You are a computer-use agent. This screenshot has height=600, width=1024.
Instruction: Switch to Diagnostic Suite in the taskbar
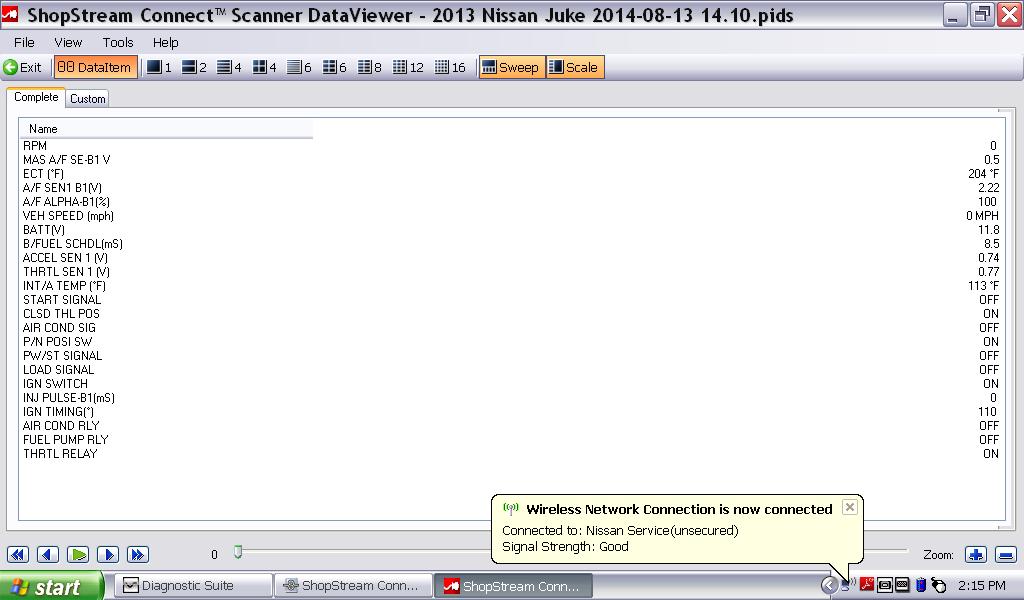click(x=194, y=586)
